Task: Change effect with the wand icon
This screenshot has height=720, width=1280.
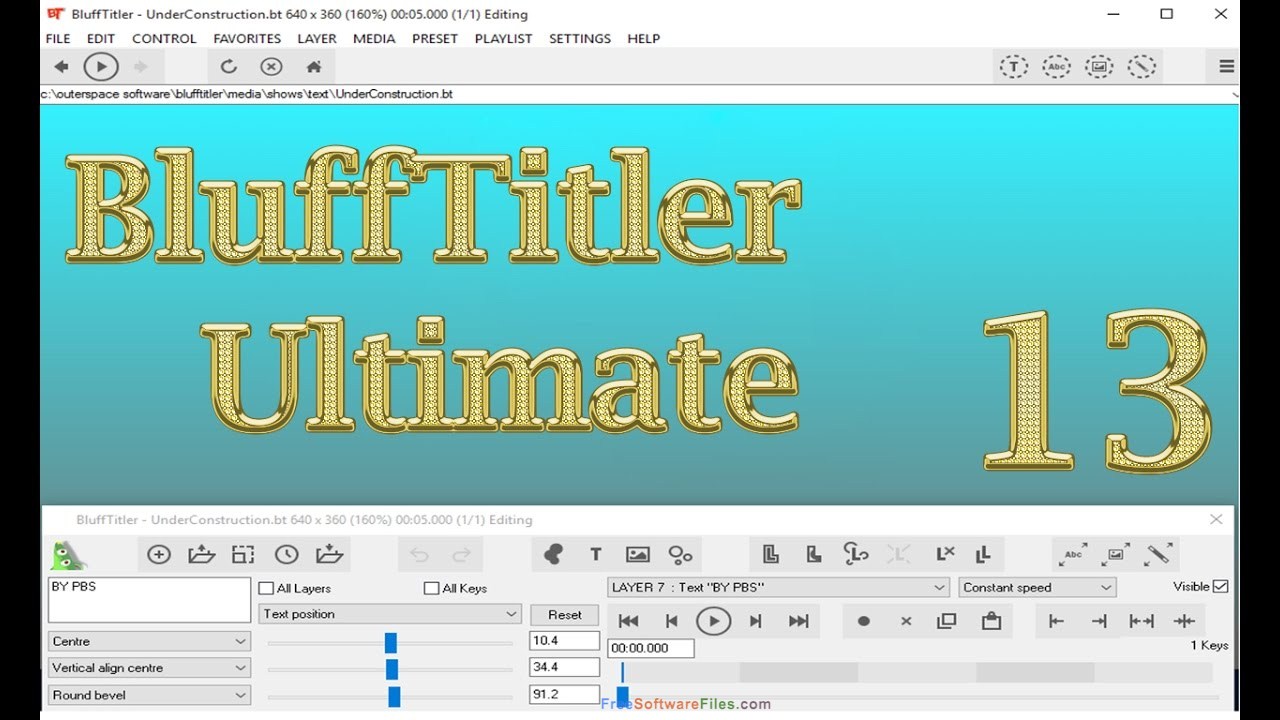Action: [1159, 554]
